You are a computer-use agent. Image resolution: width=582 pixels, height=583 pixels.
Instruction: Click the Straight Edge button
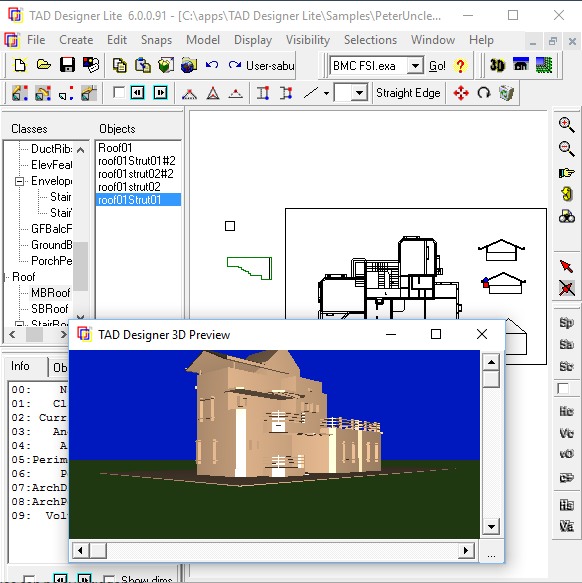point(408,93)
